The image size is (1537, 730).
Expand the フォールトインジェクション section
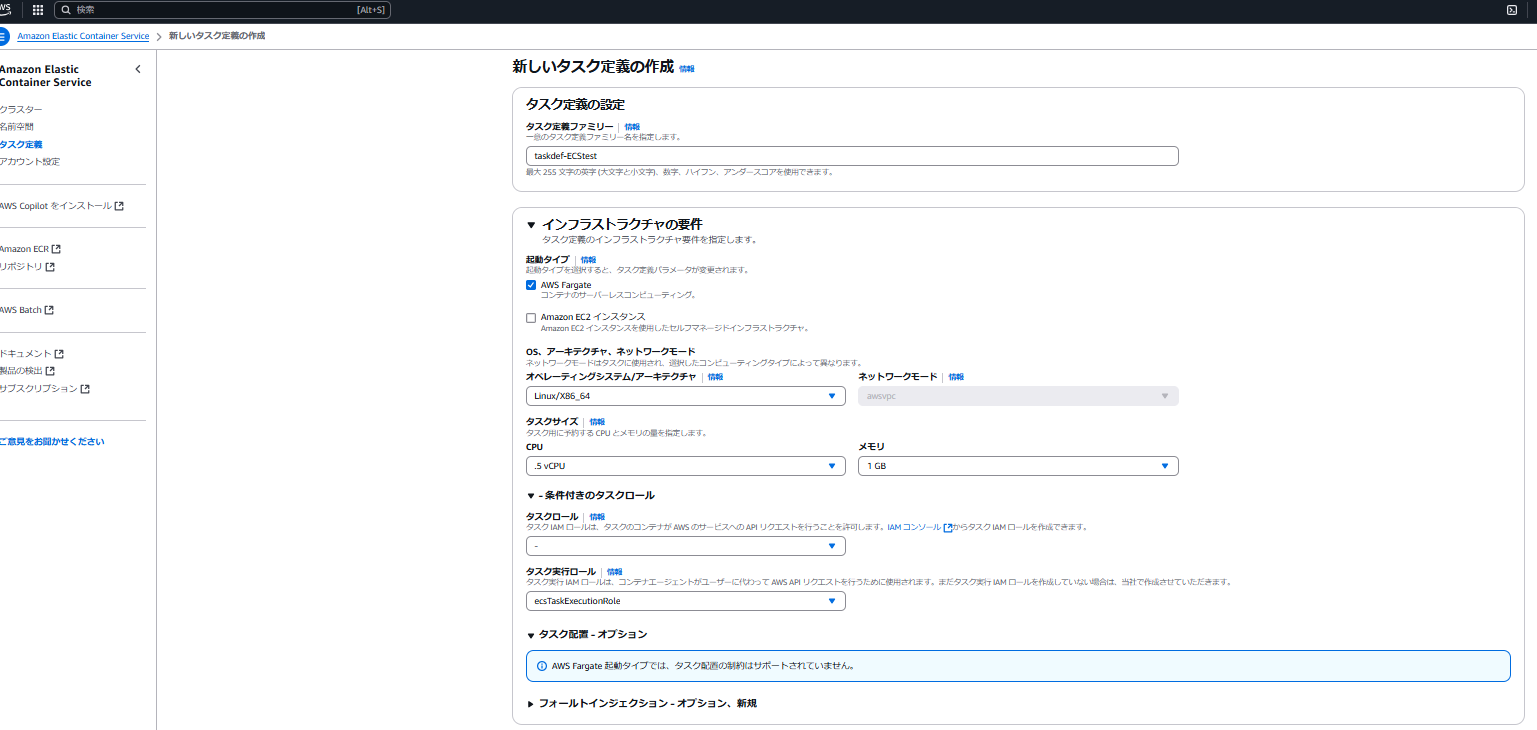pyautogui.click(x=531, y=703)
